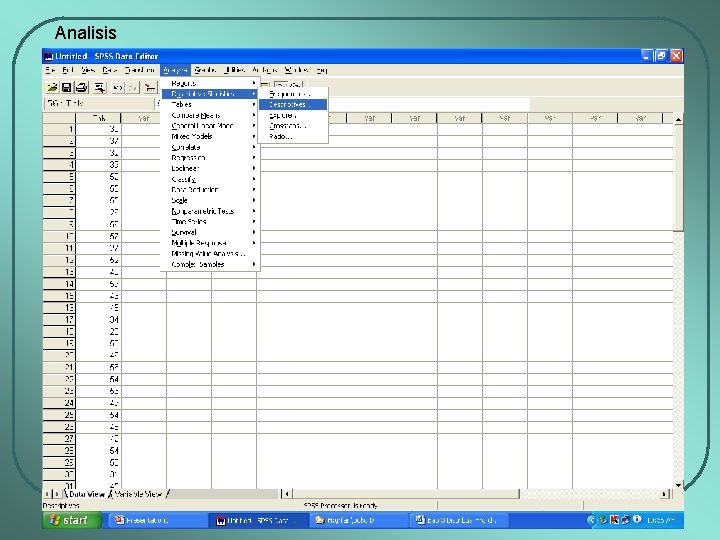Switch to the Data View tab

coord(87,494)
